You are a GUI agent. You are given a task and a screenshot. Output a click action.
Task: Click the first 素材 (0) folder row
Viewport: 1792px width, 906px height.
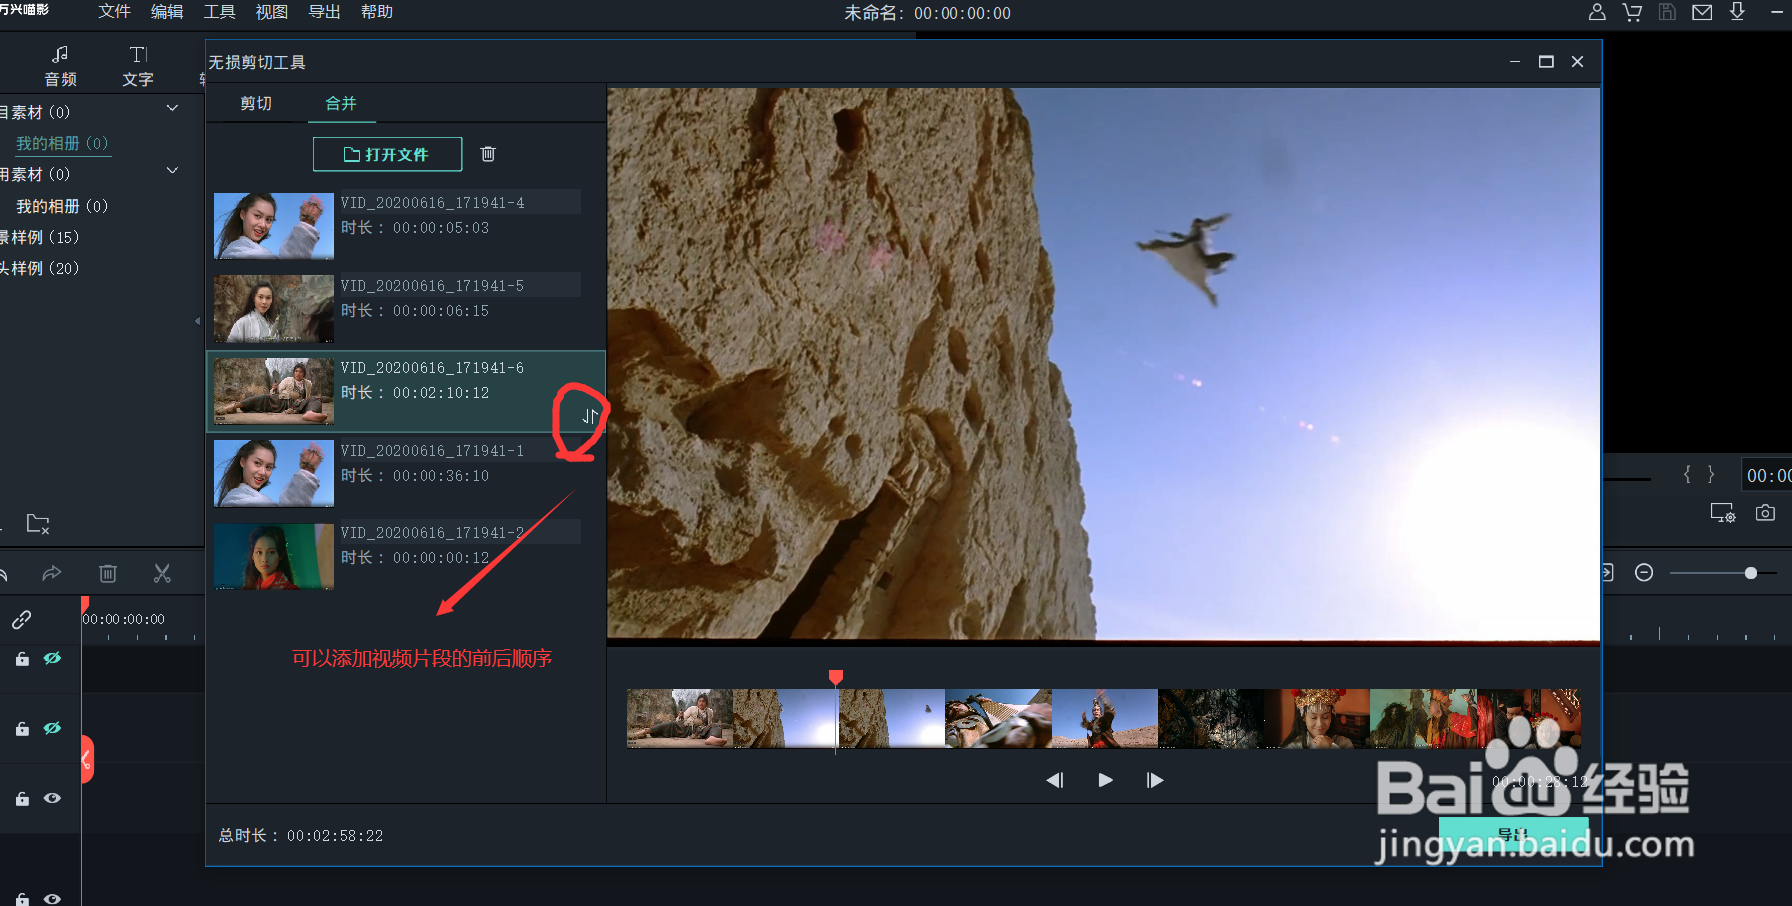pos(92,112)
